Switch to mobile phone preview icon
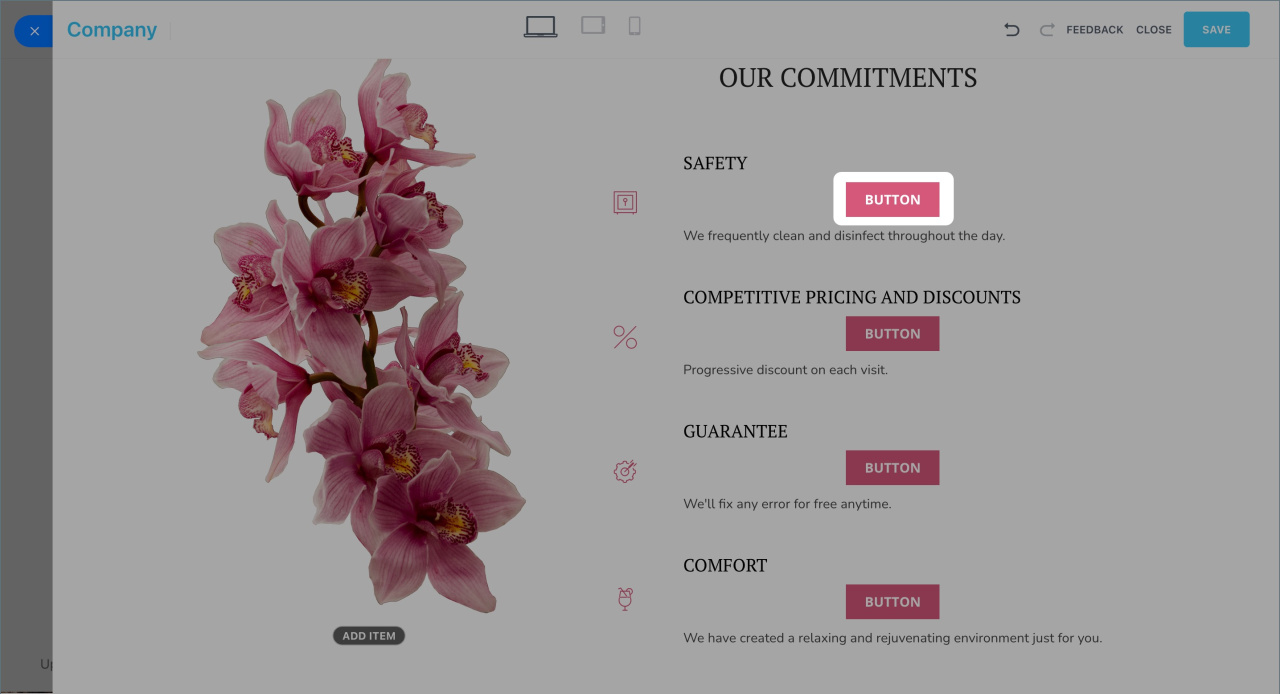Viewport: 1280px width, 694px height. (x=634, y=26)
